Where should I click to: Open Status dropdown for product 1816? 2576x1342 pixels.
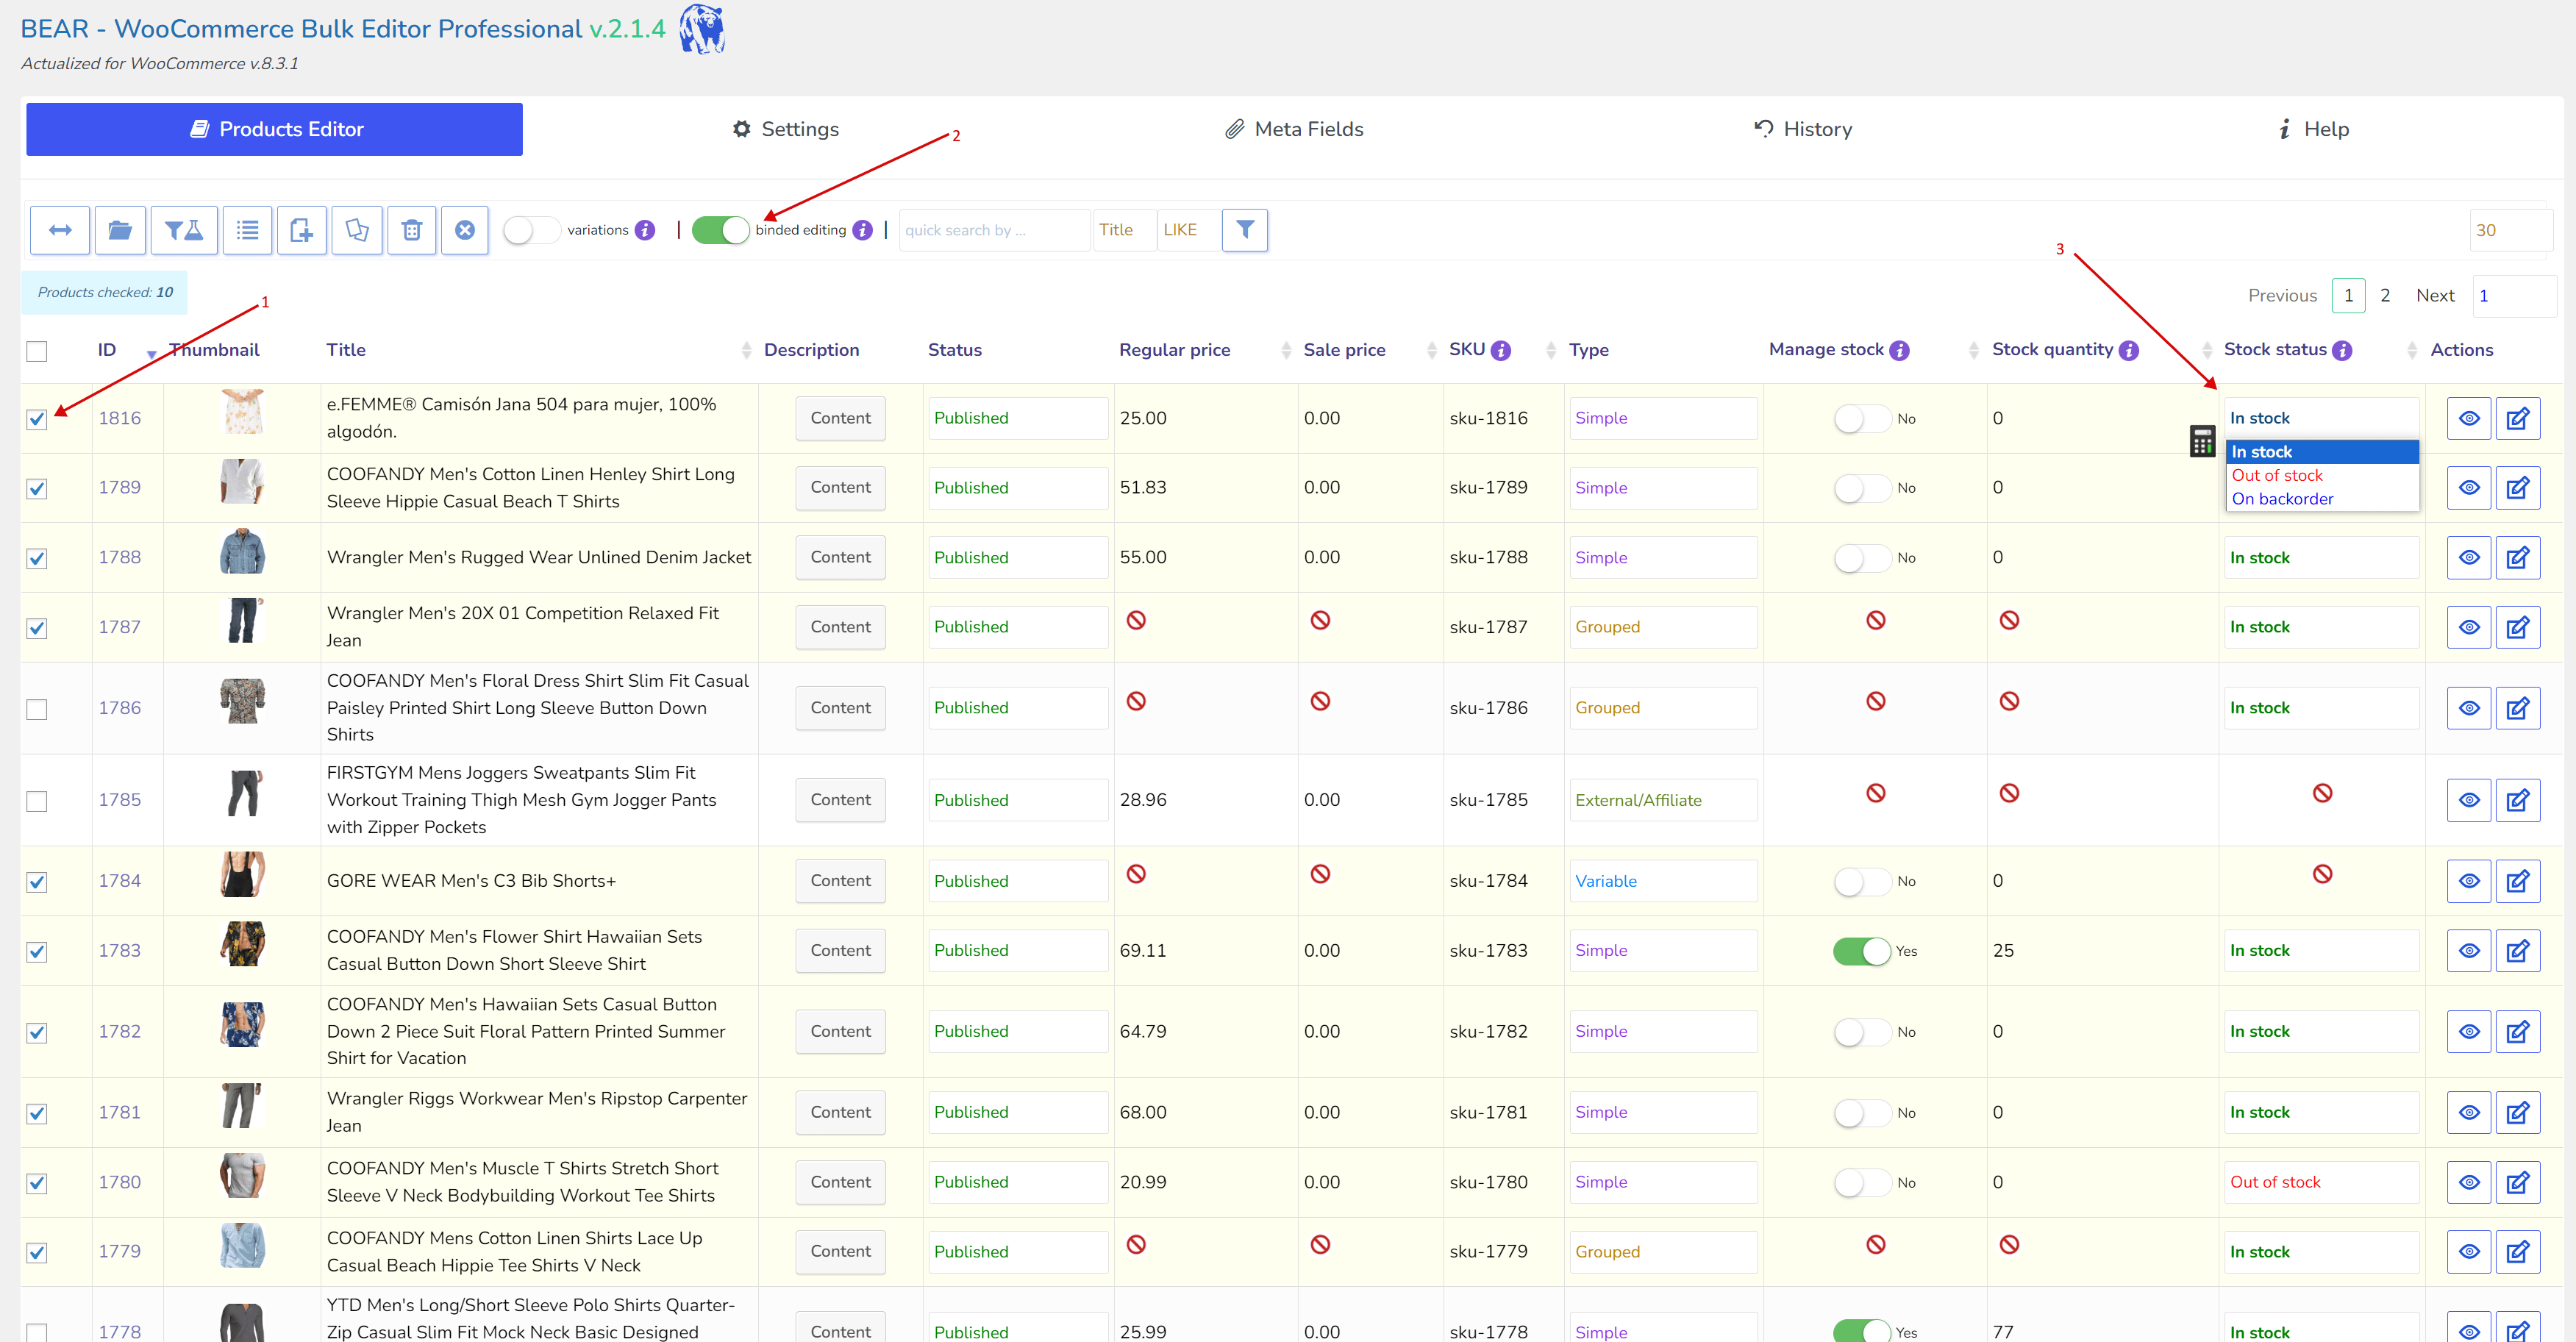coord(1018,419)
